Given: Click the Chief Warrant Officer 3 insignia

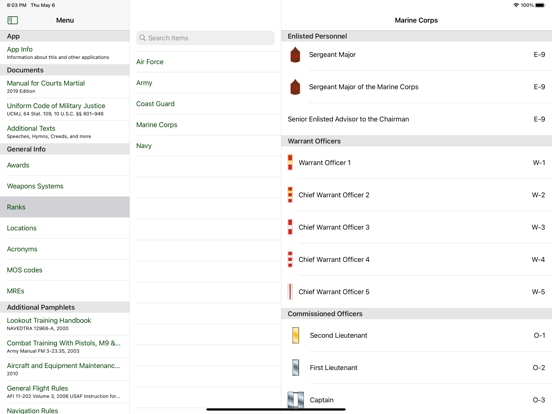Looking at the screenshot, I should pos(290,227).
